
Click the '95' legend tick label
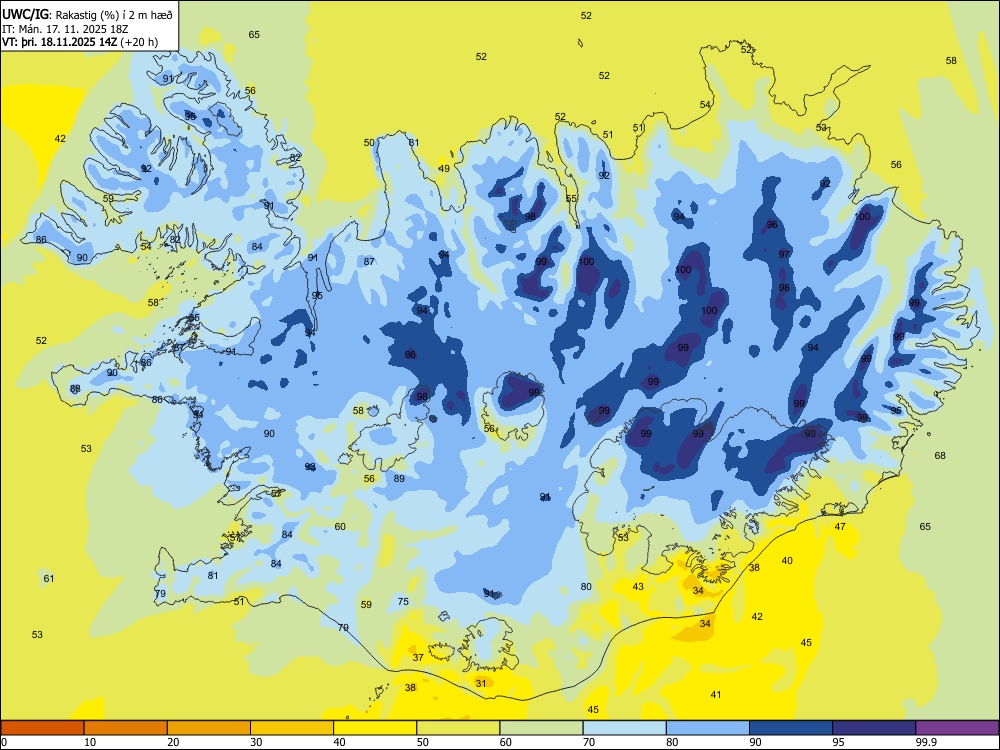click(837, 742)
